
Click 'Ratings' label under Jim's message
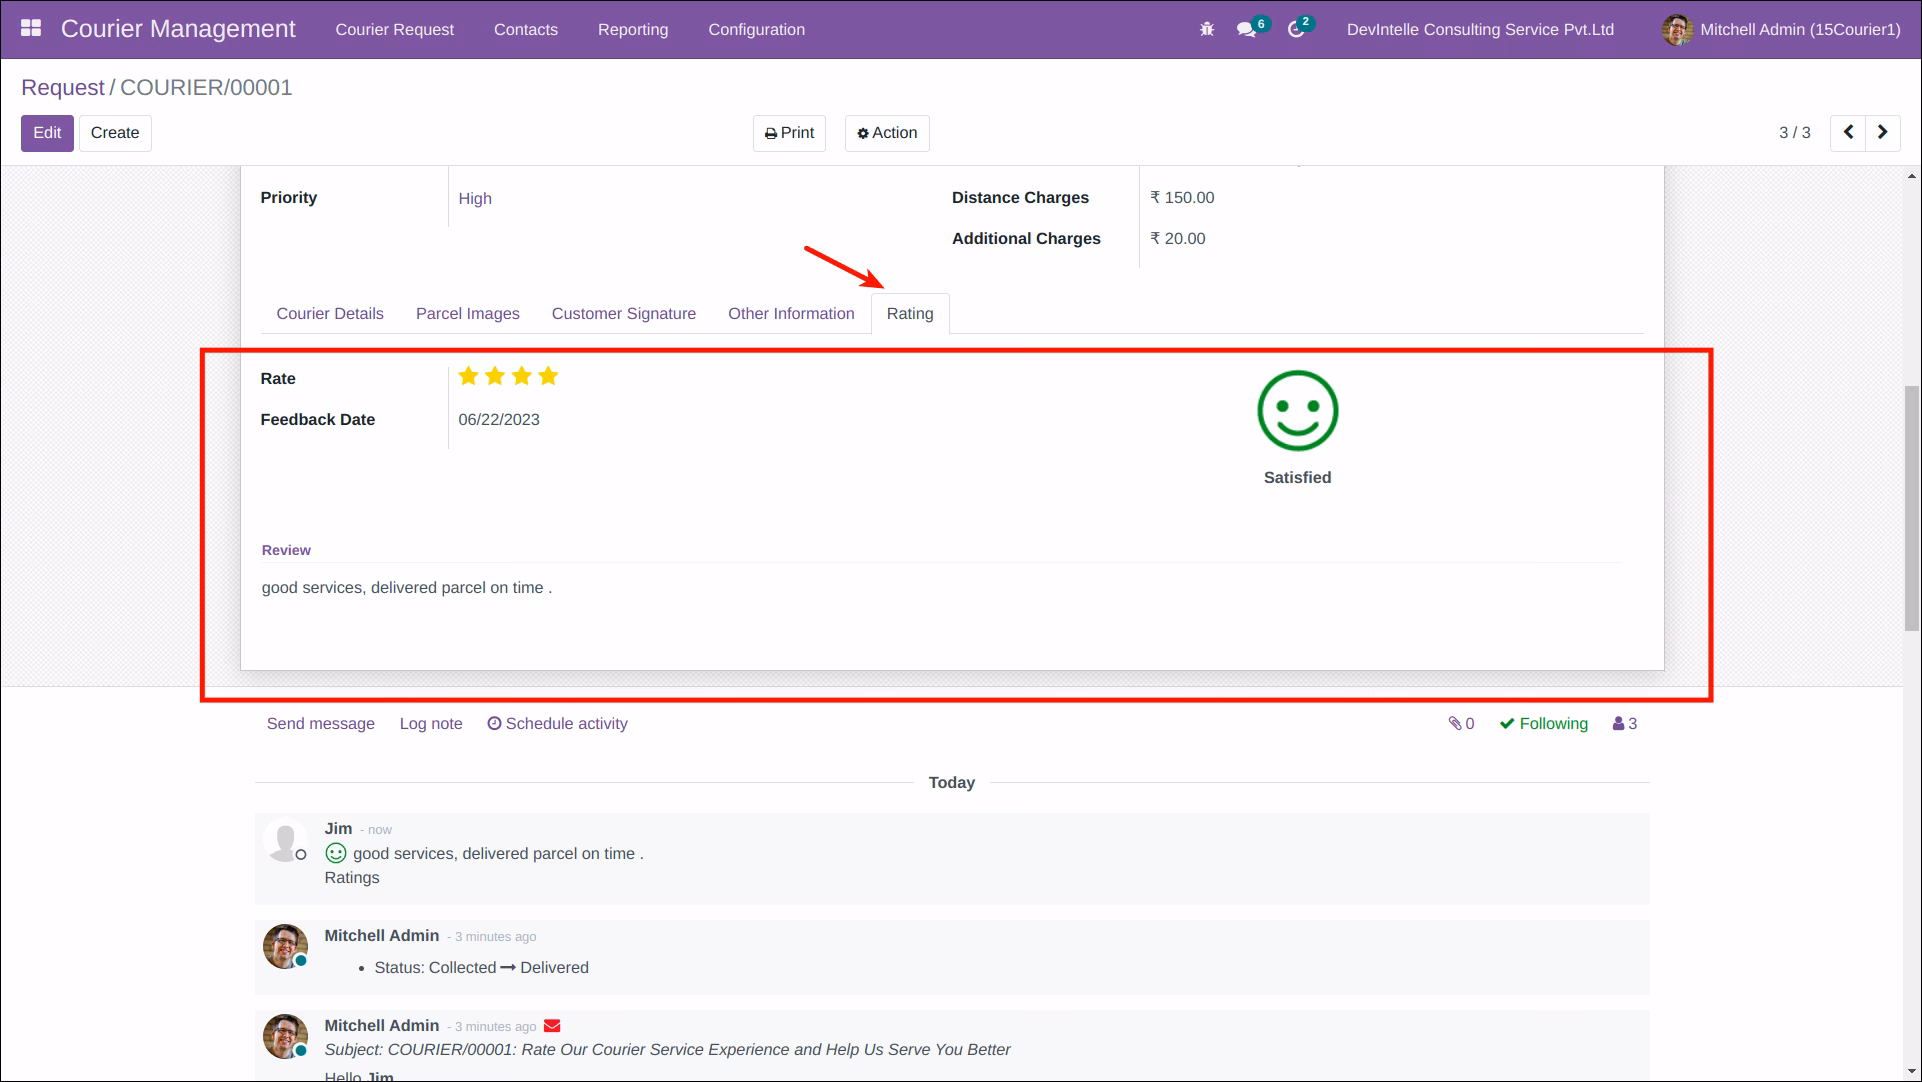click(x=352, y=878)
